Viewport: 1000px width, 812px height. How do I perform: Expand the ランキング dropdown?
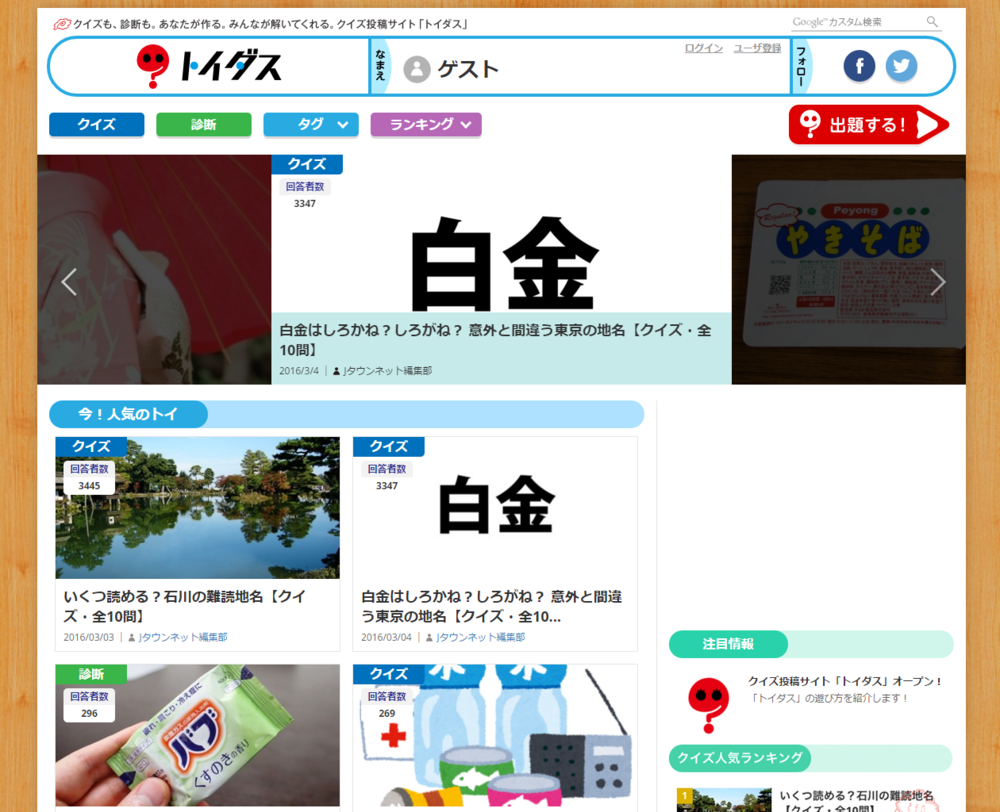pos(425,124)
